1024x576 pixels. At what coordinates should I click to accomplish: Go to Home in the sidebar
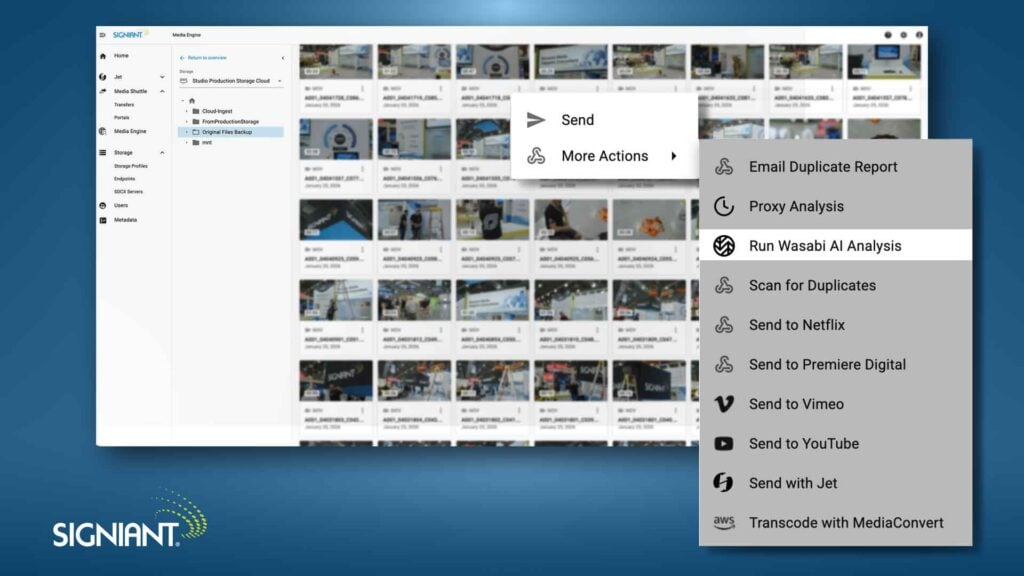tap(121, 56)
